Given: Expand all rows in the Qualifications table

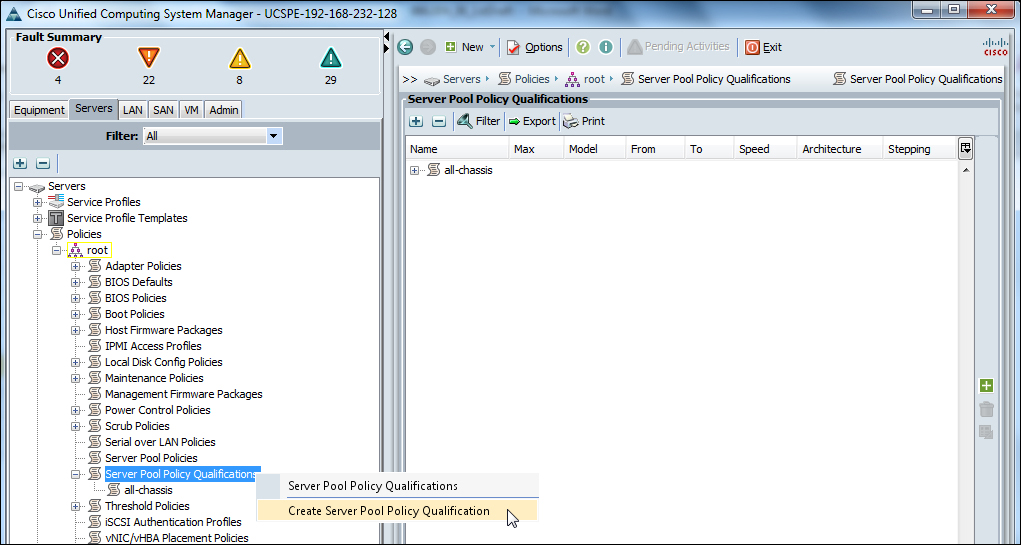Looking at the screenshot, I should click(x=416, y=121).
